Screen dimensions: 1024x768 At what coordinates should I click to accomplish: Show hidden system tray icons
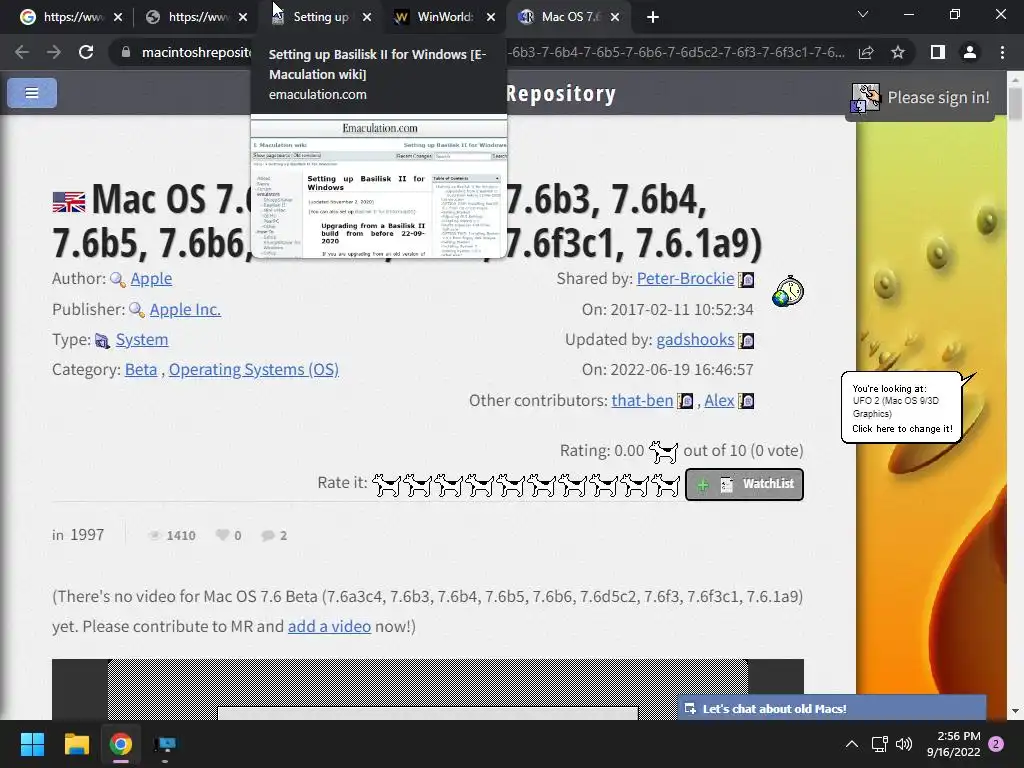(852, 744)
